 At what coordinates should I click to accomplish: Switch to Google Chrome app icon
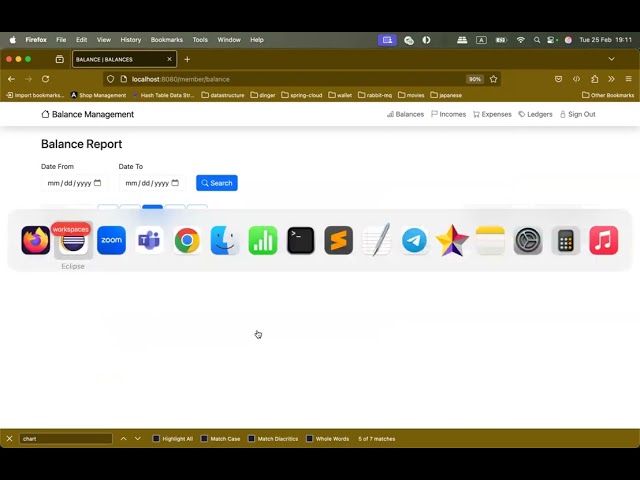coord(187,240)
